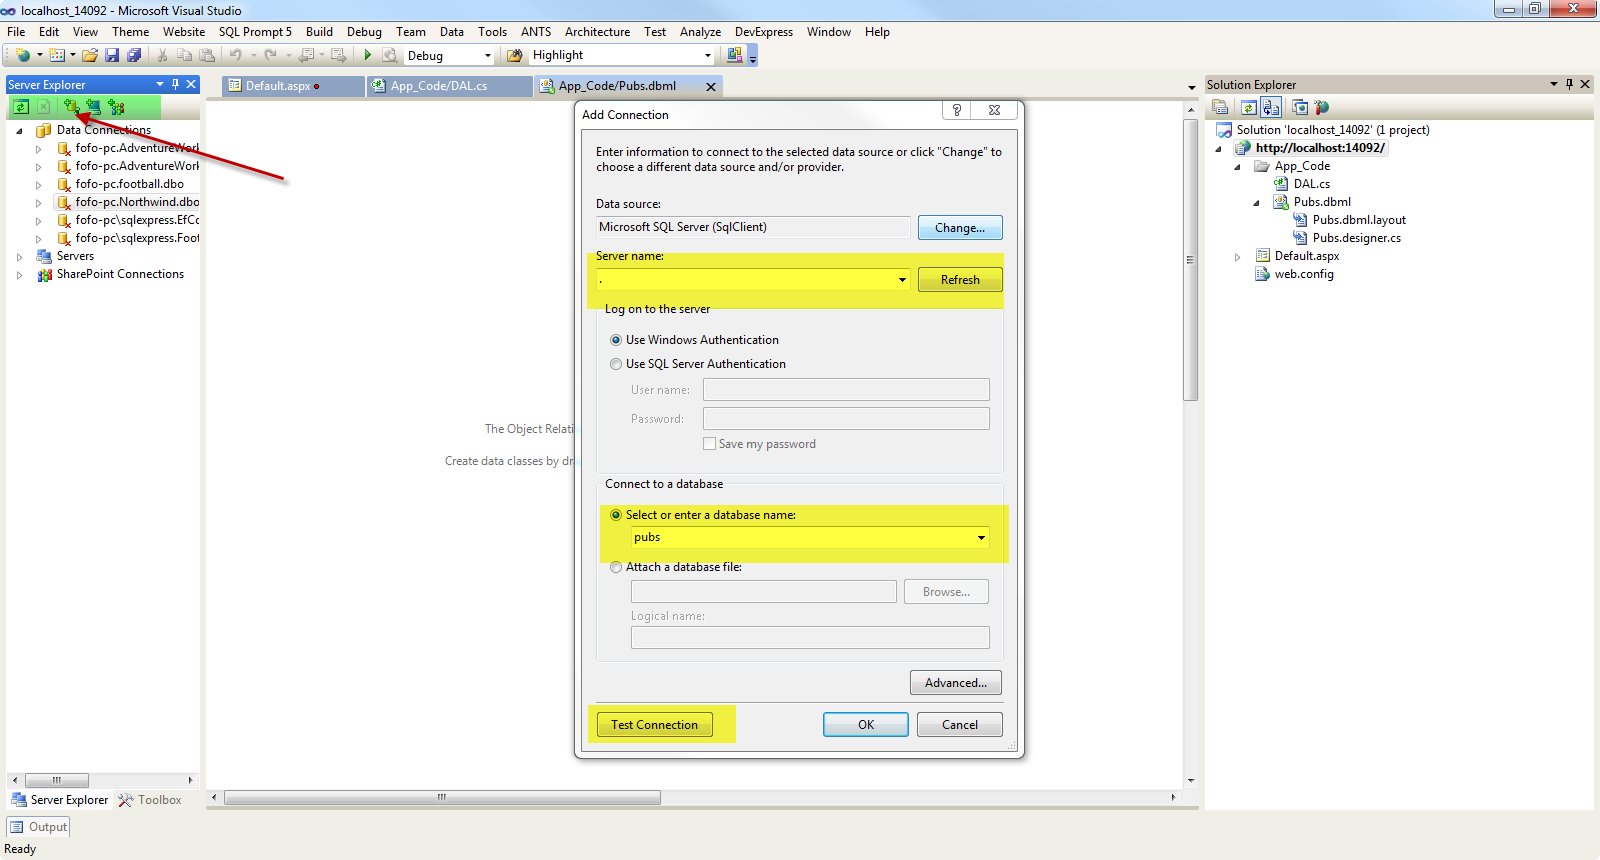Viewport: 1600px width, 860px height.
Task: Check the Save my password box
Action: click(x=709, y=444)
